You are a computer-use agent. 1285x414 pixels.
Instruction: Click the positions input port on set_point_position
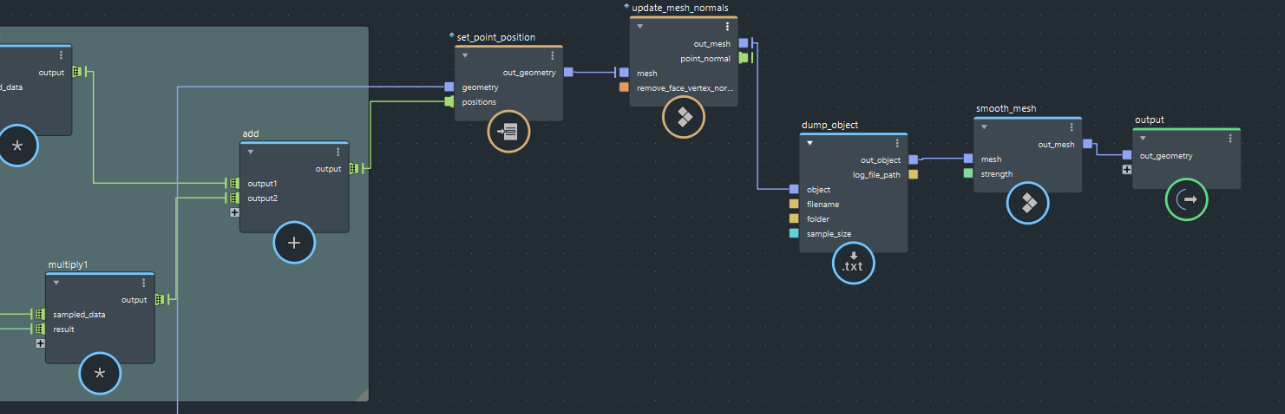click(x=449, y=101)
